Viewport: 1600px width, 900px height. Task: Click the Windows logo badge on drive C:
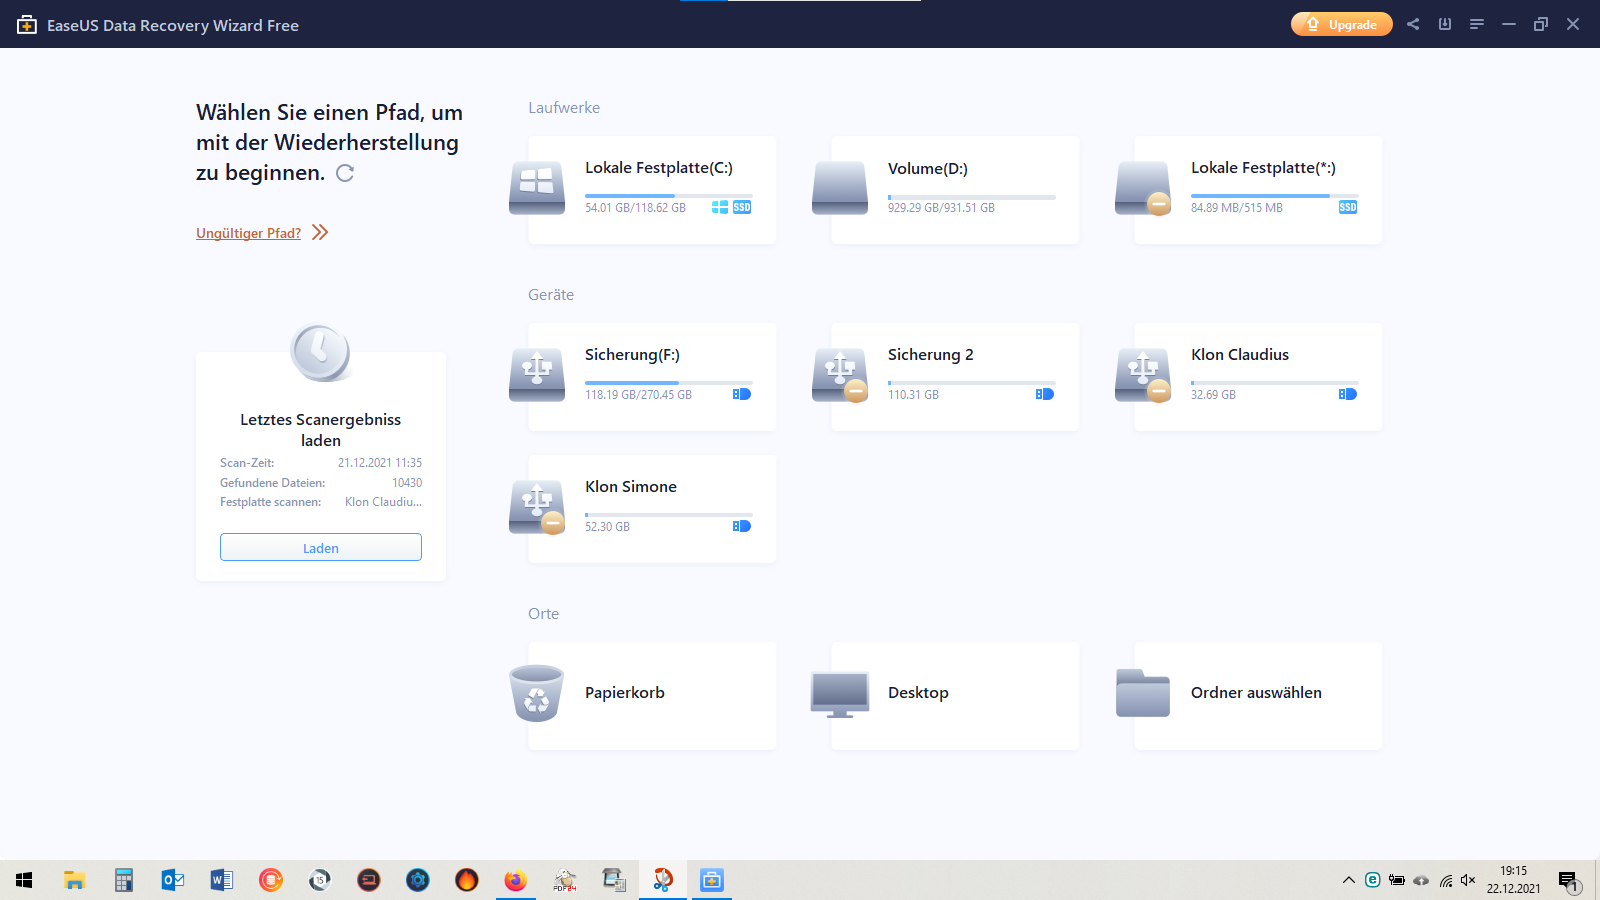coord(720,207)
